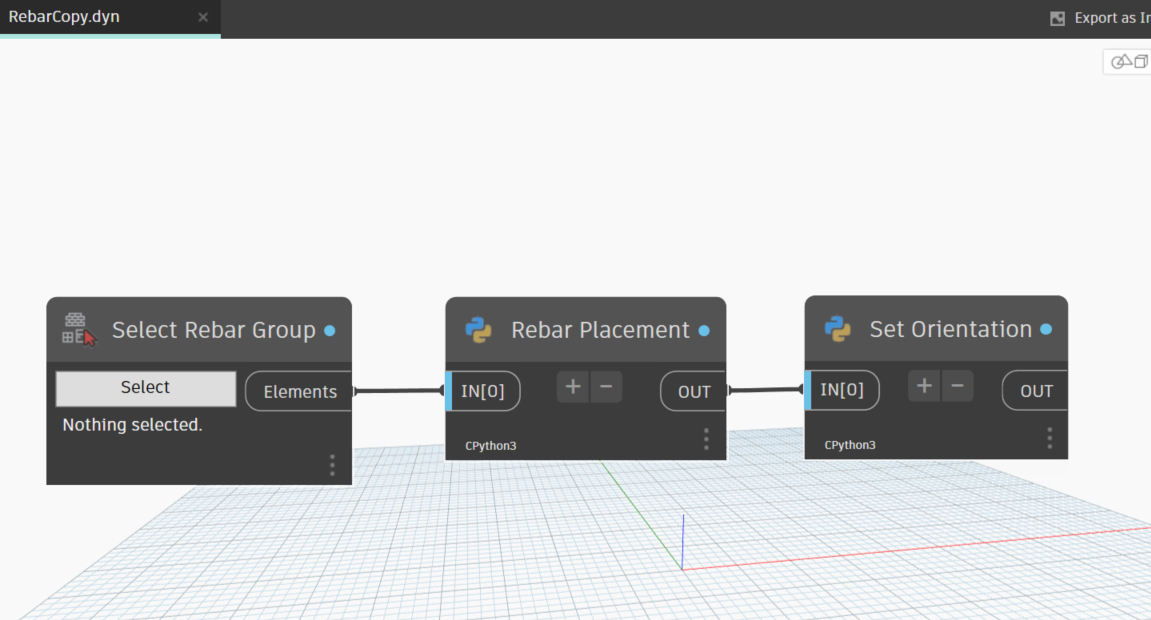This screenshot has height=620, width=1151.
Task: Remove an input port from Rebar Placement
Action: (606, 387)
